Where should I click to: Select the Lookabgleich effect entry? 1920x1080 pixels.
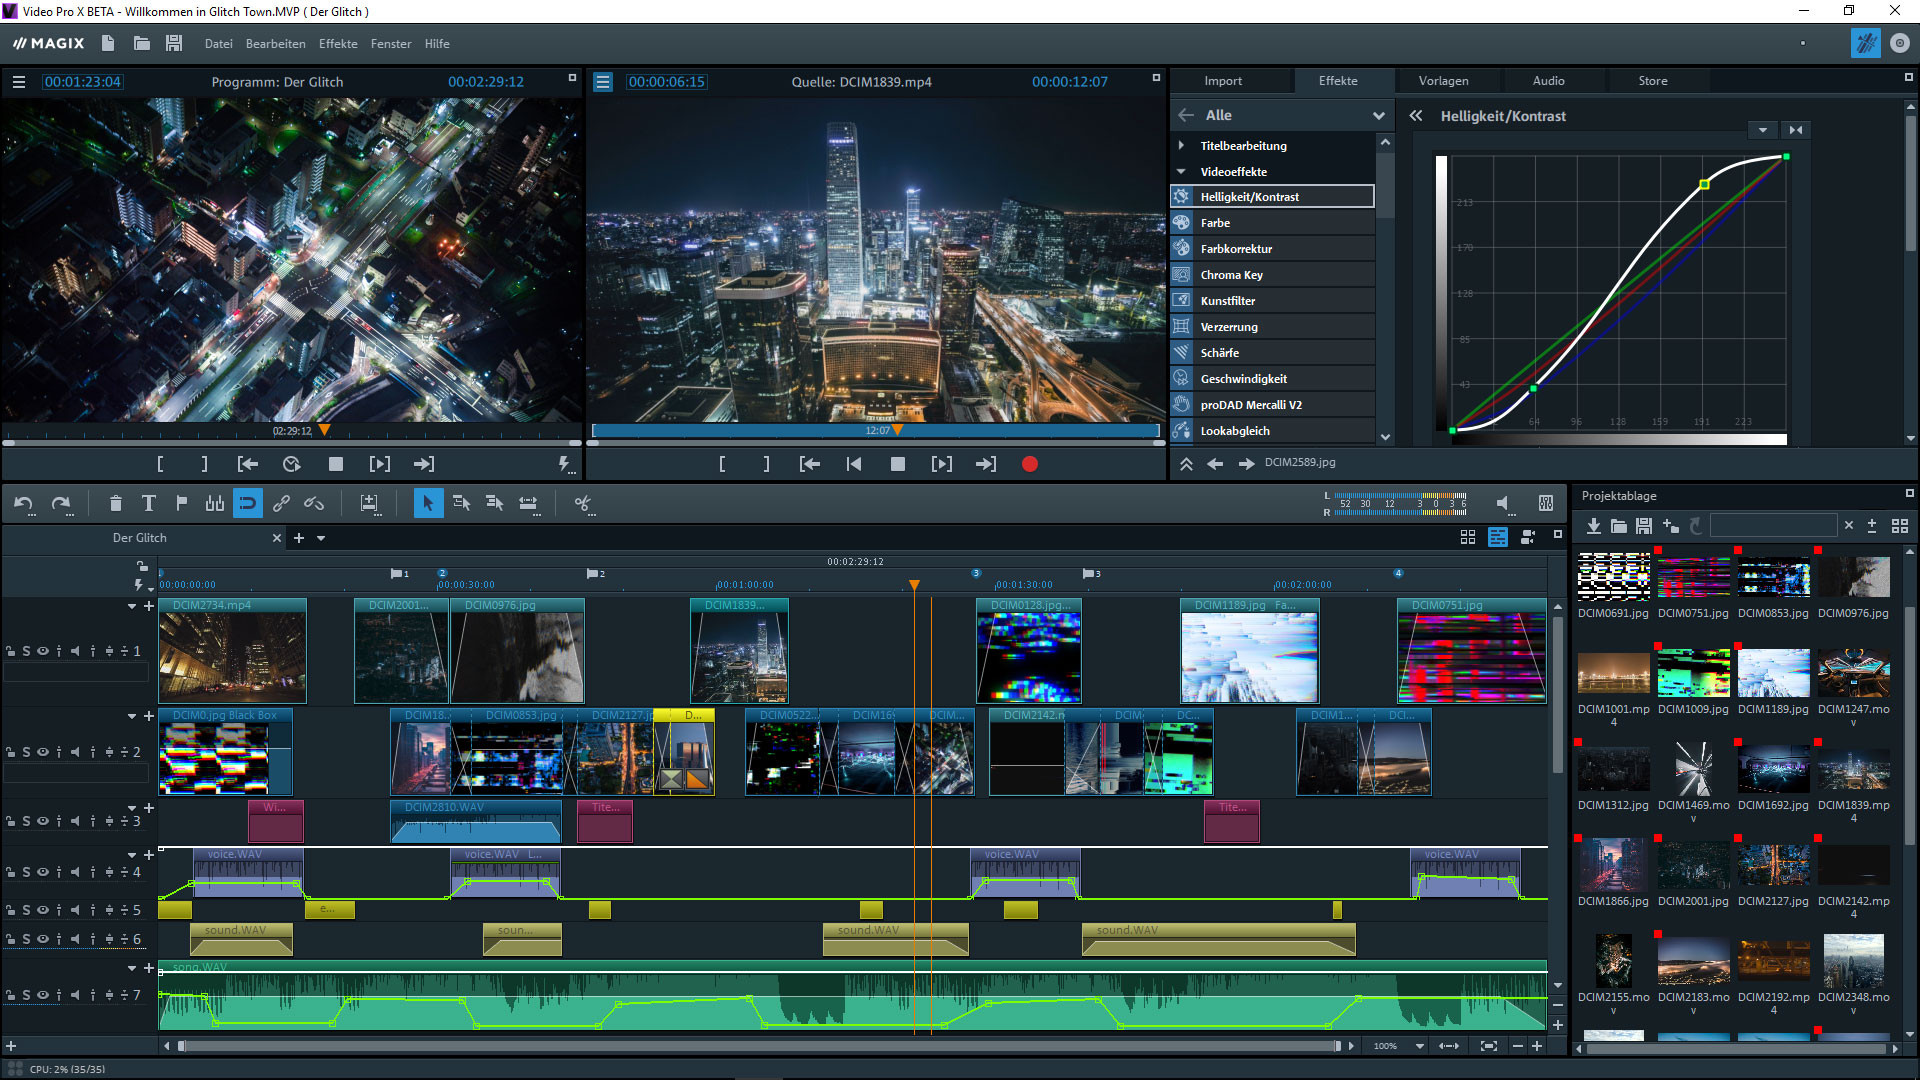coord(1235,431)
